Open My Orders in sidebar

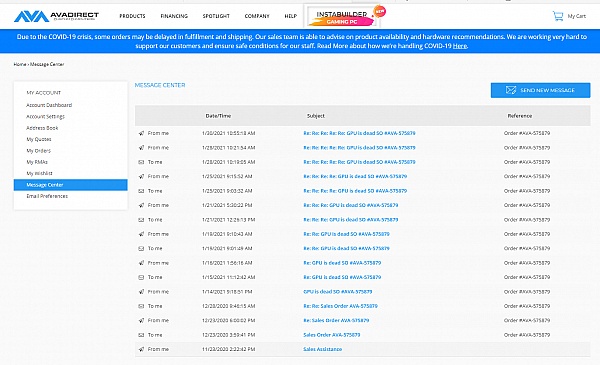(38, 151)
